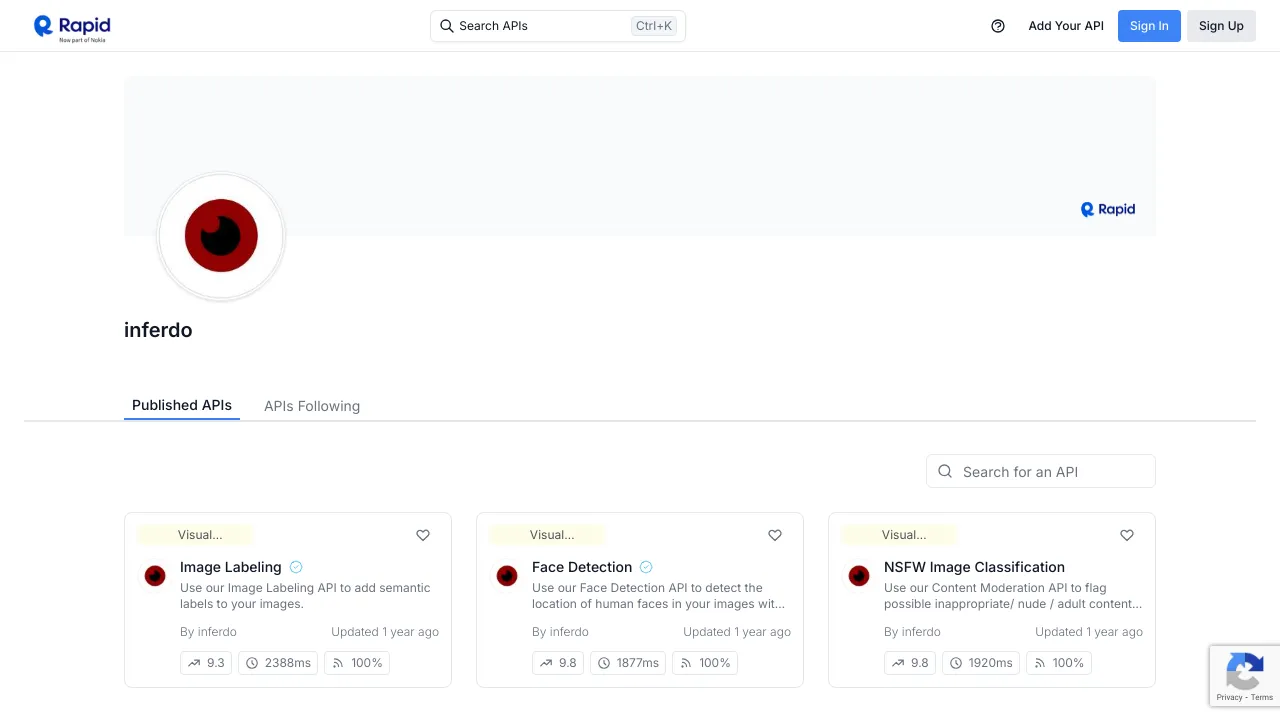The image size is (1280, 720).
Task: Favorite the Image Labeling API heart icon
Action: (x=423, y=535)
